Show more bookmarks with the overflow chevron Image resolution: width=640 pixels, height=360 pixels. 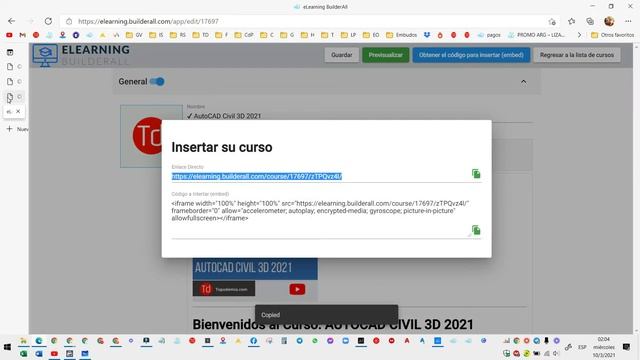[x=579, y=35]
